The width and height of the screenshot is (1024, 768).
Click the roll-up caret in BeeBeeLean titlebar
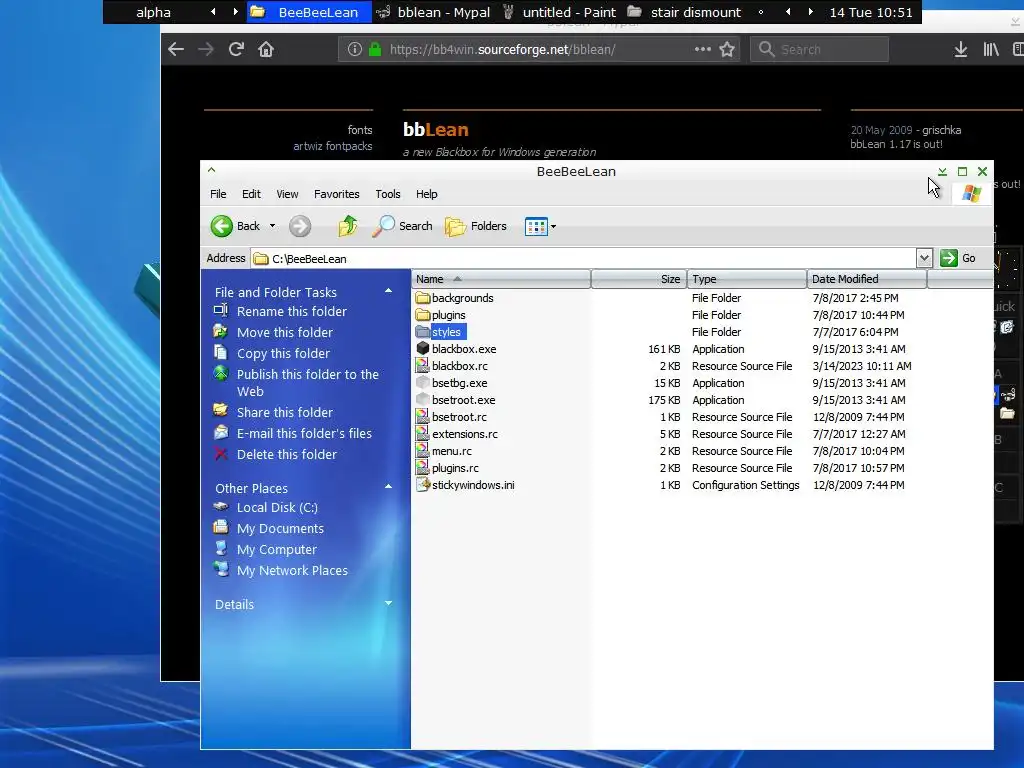tap(212, 170)
